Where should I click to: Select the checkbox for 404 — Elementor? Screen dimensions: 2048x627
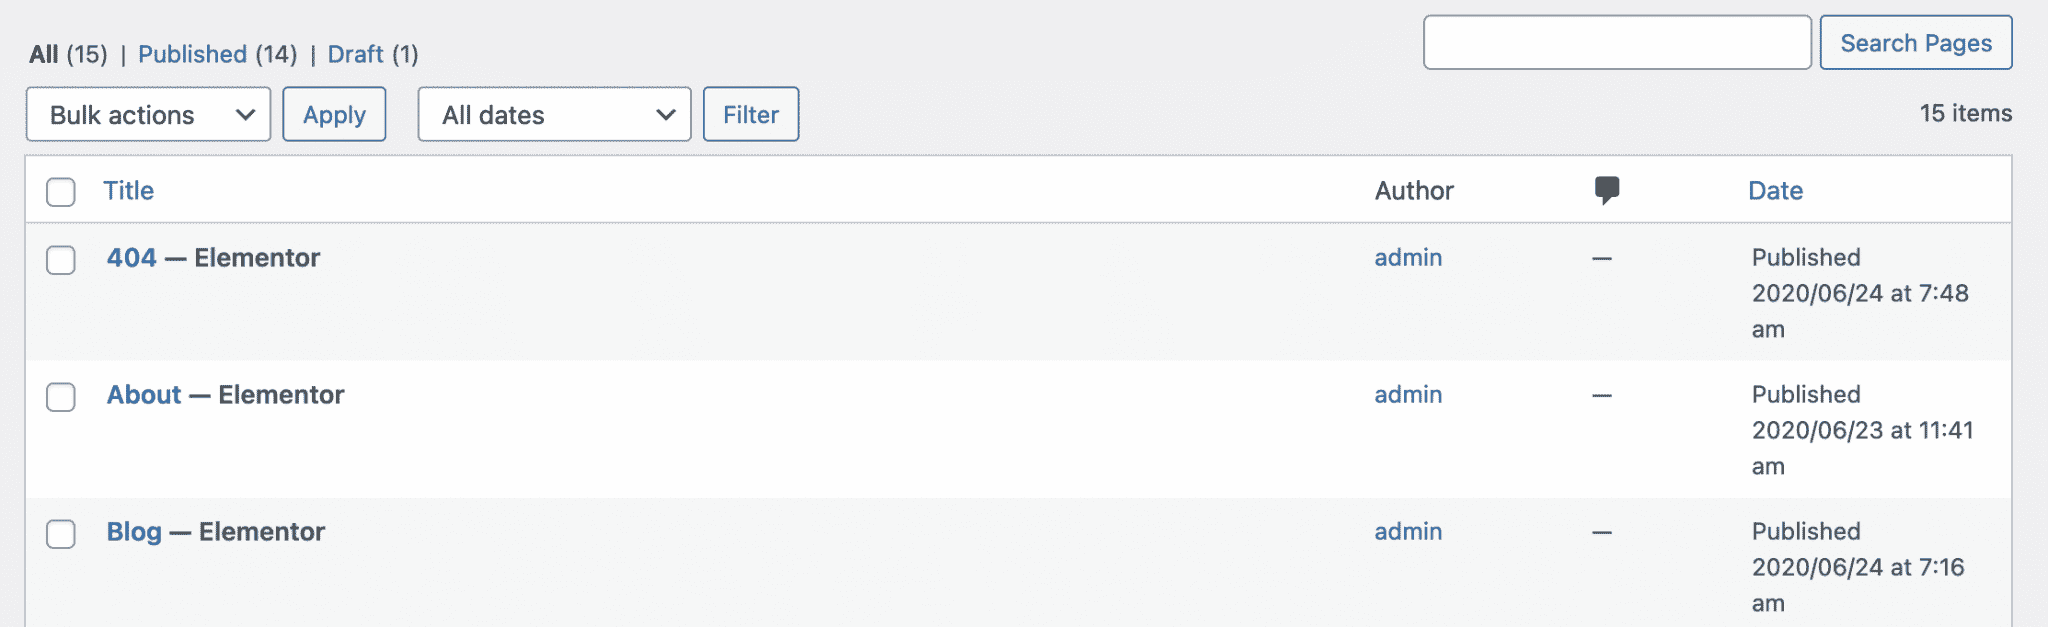(x=60, y=260)
